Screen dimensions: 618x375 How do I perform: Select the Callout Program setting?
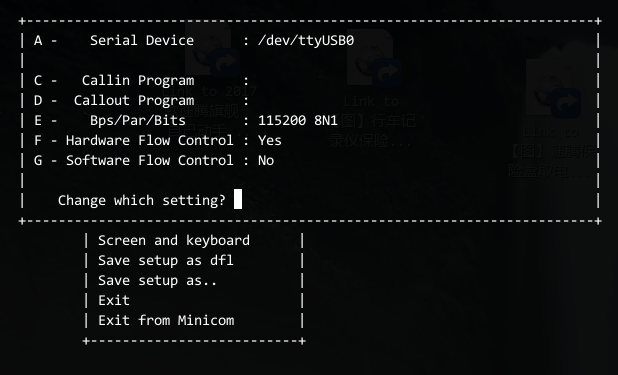tap(134, 101)
